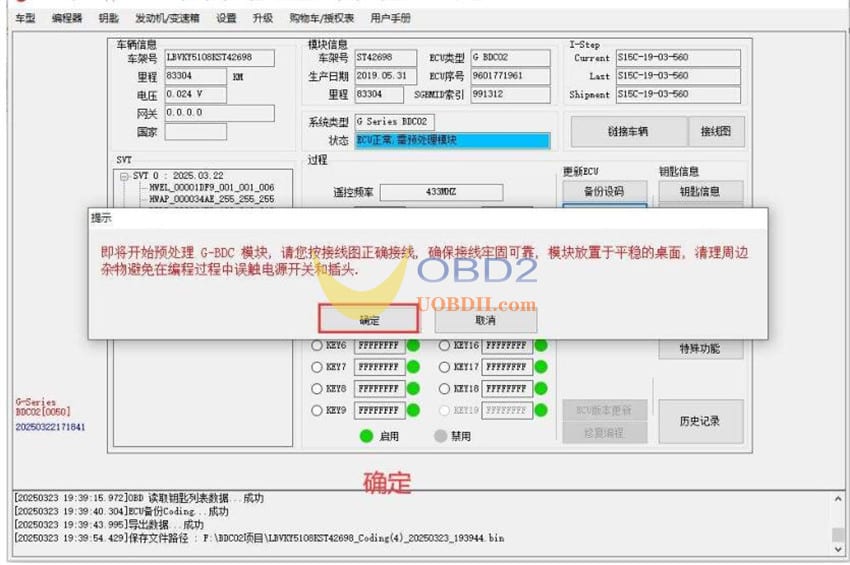Click the greyed ECU版本更新 button
Image resolution: width=850 pixels, height=565 pixels.
click(604, 410)
